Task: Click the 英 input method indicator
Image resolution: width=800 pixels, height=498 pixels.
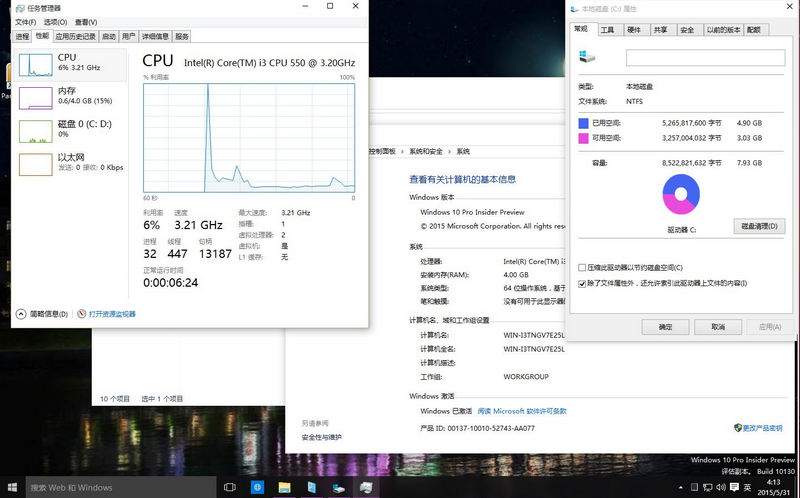Action: click(x=747, y=487)
